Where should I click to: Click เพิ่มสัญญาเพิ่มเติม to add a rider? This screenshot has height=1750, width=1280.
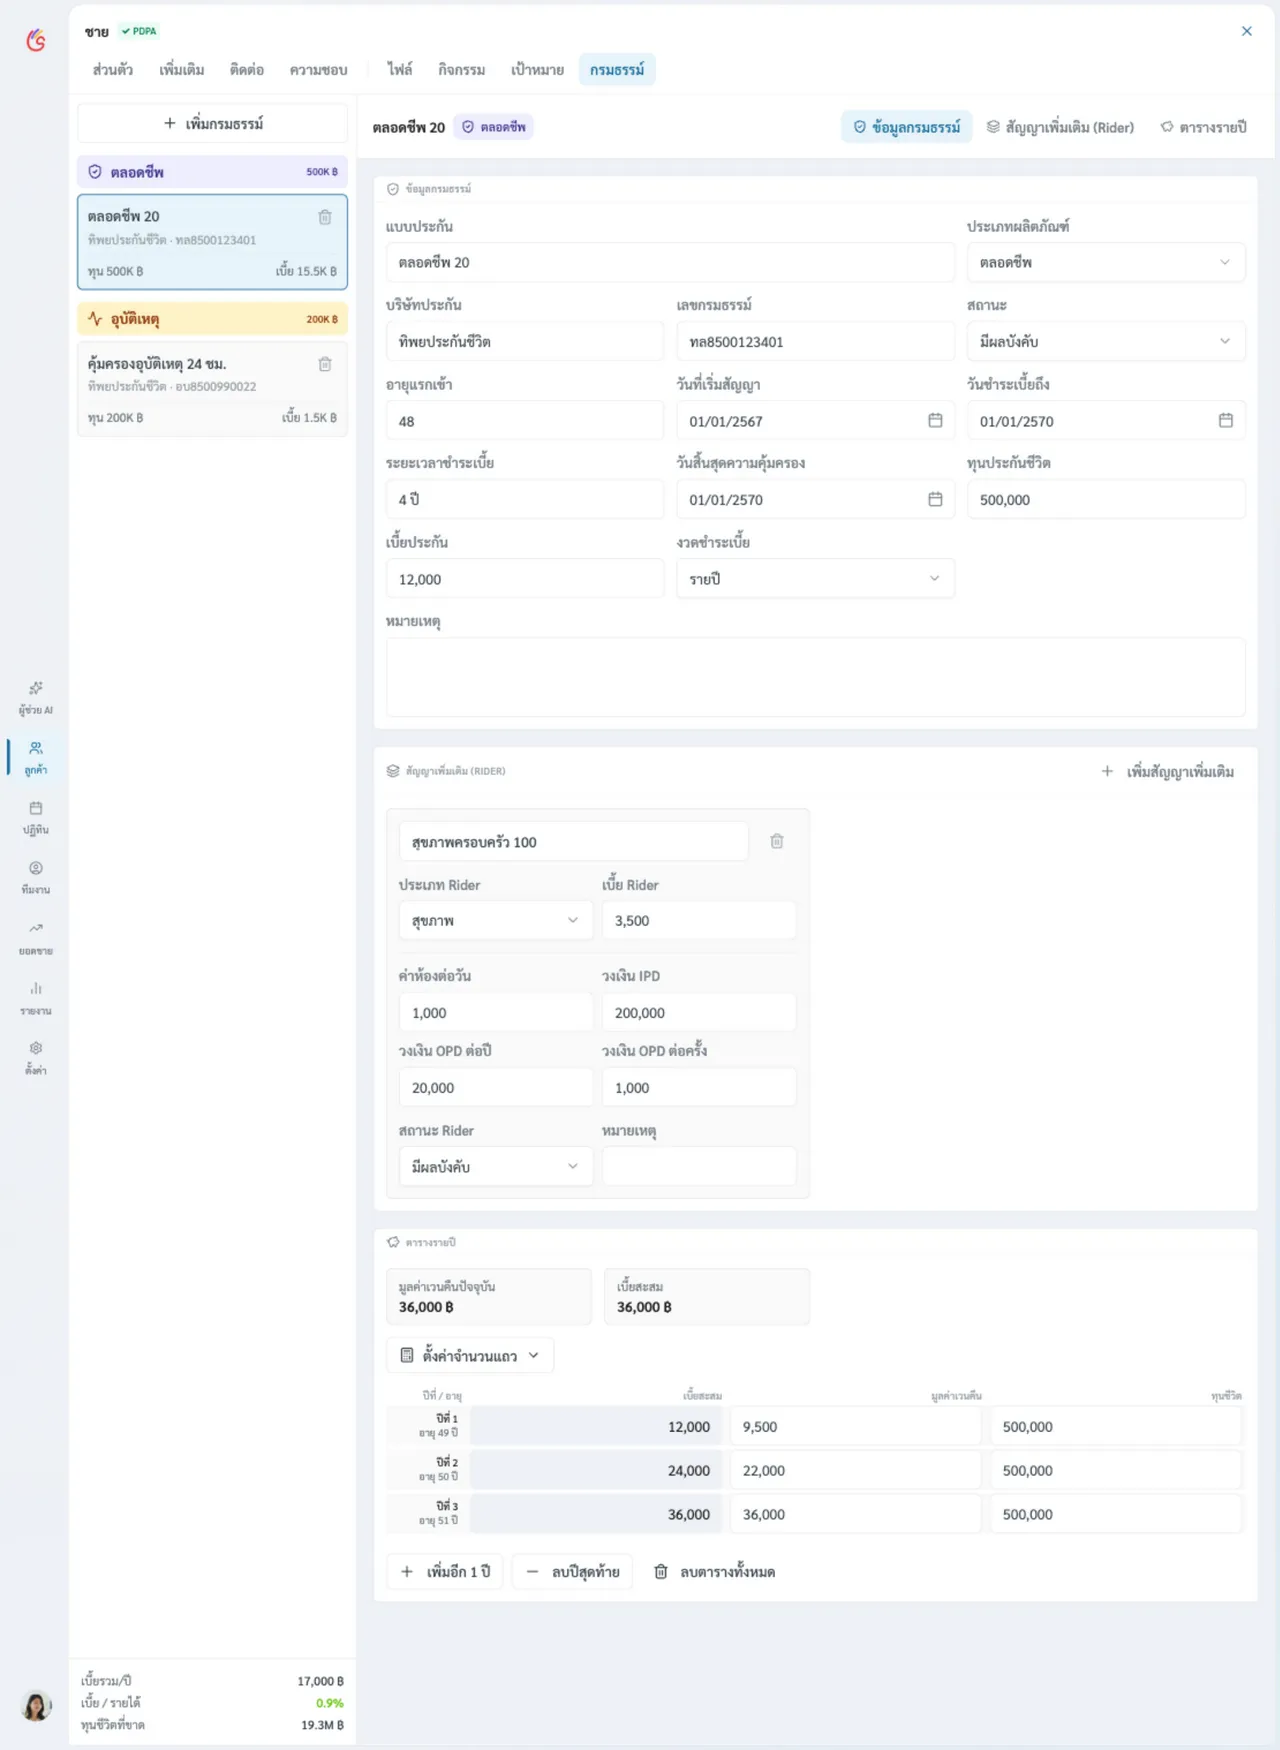(1168, 771)
